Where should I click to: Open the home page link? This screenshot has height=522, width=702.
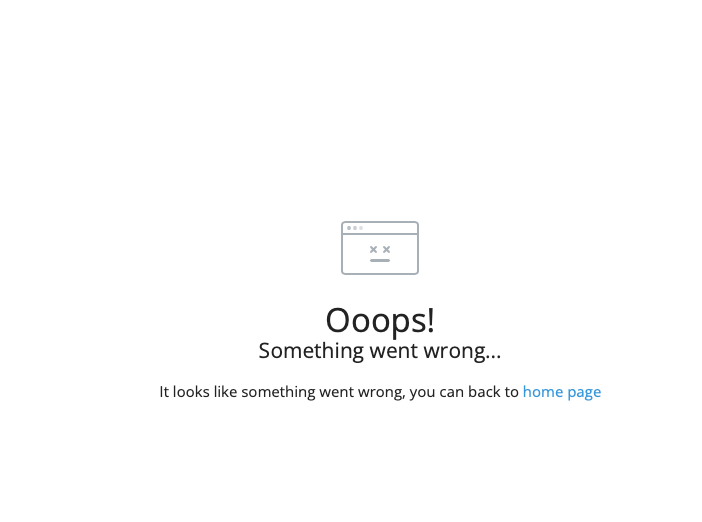(x=562, y=392)
